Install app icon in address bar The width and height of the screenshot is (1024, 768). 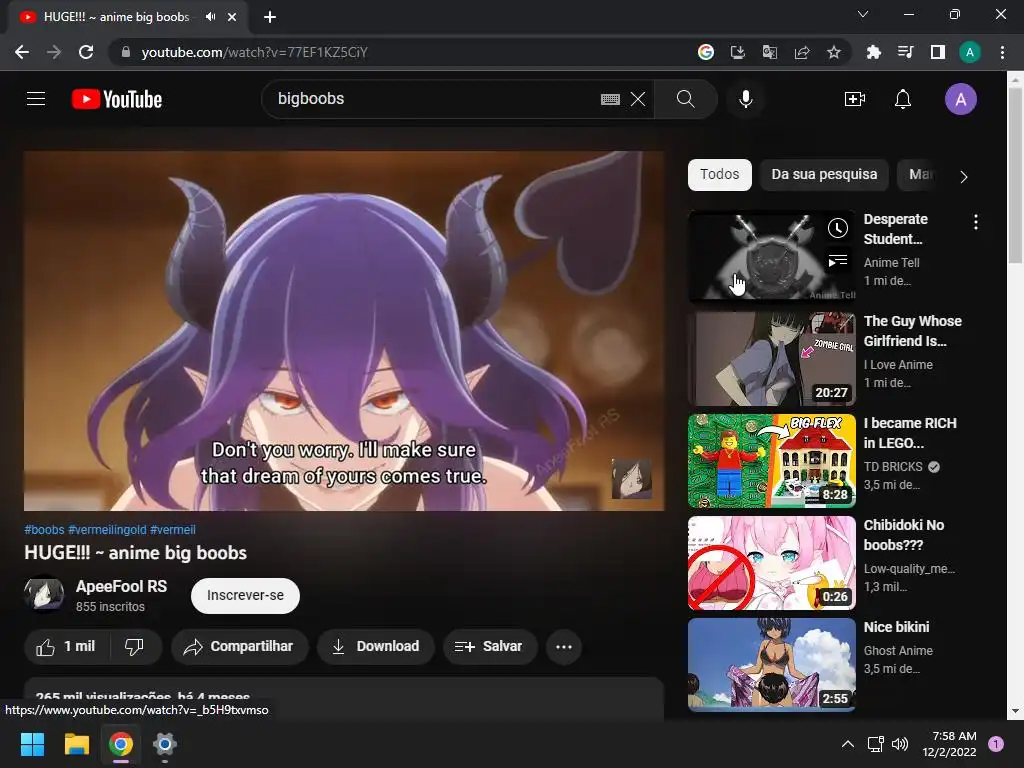pos(738,52)
